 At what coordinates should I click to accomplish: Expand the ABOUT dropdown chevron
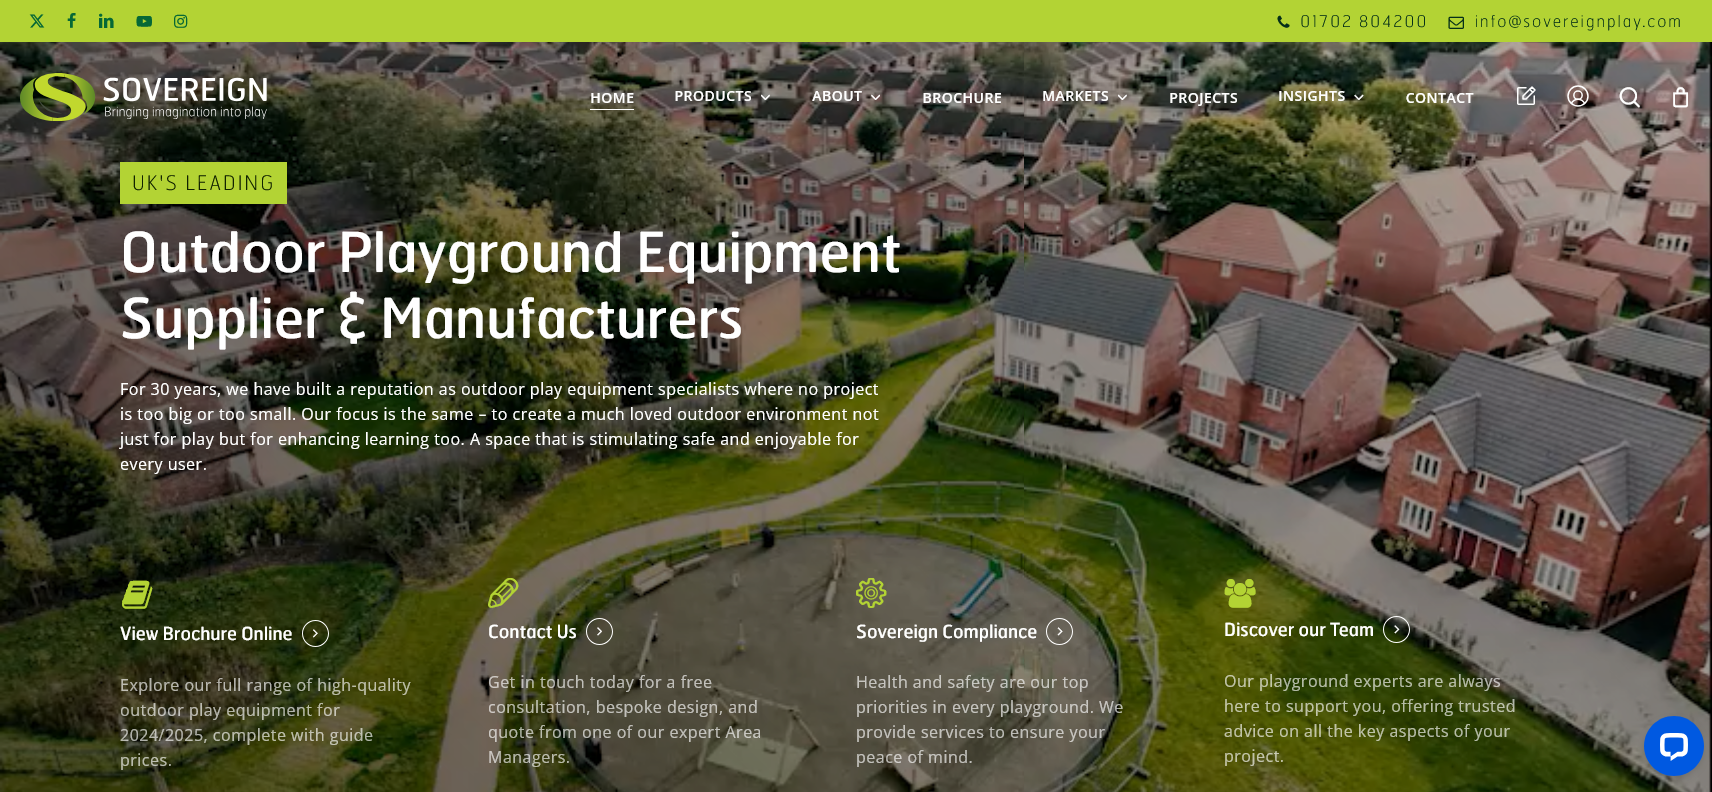point(875,97)
